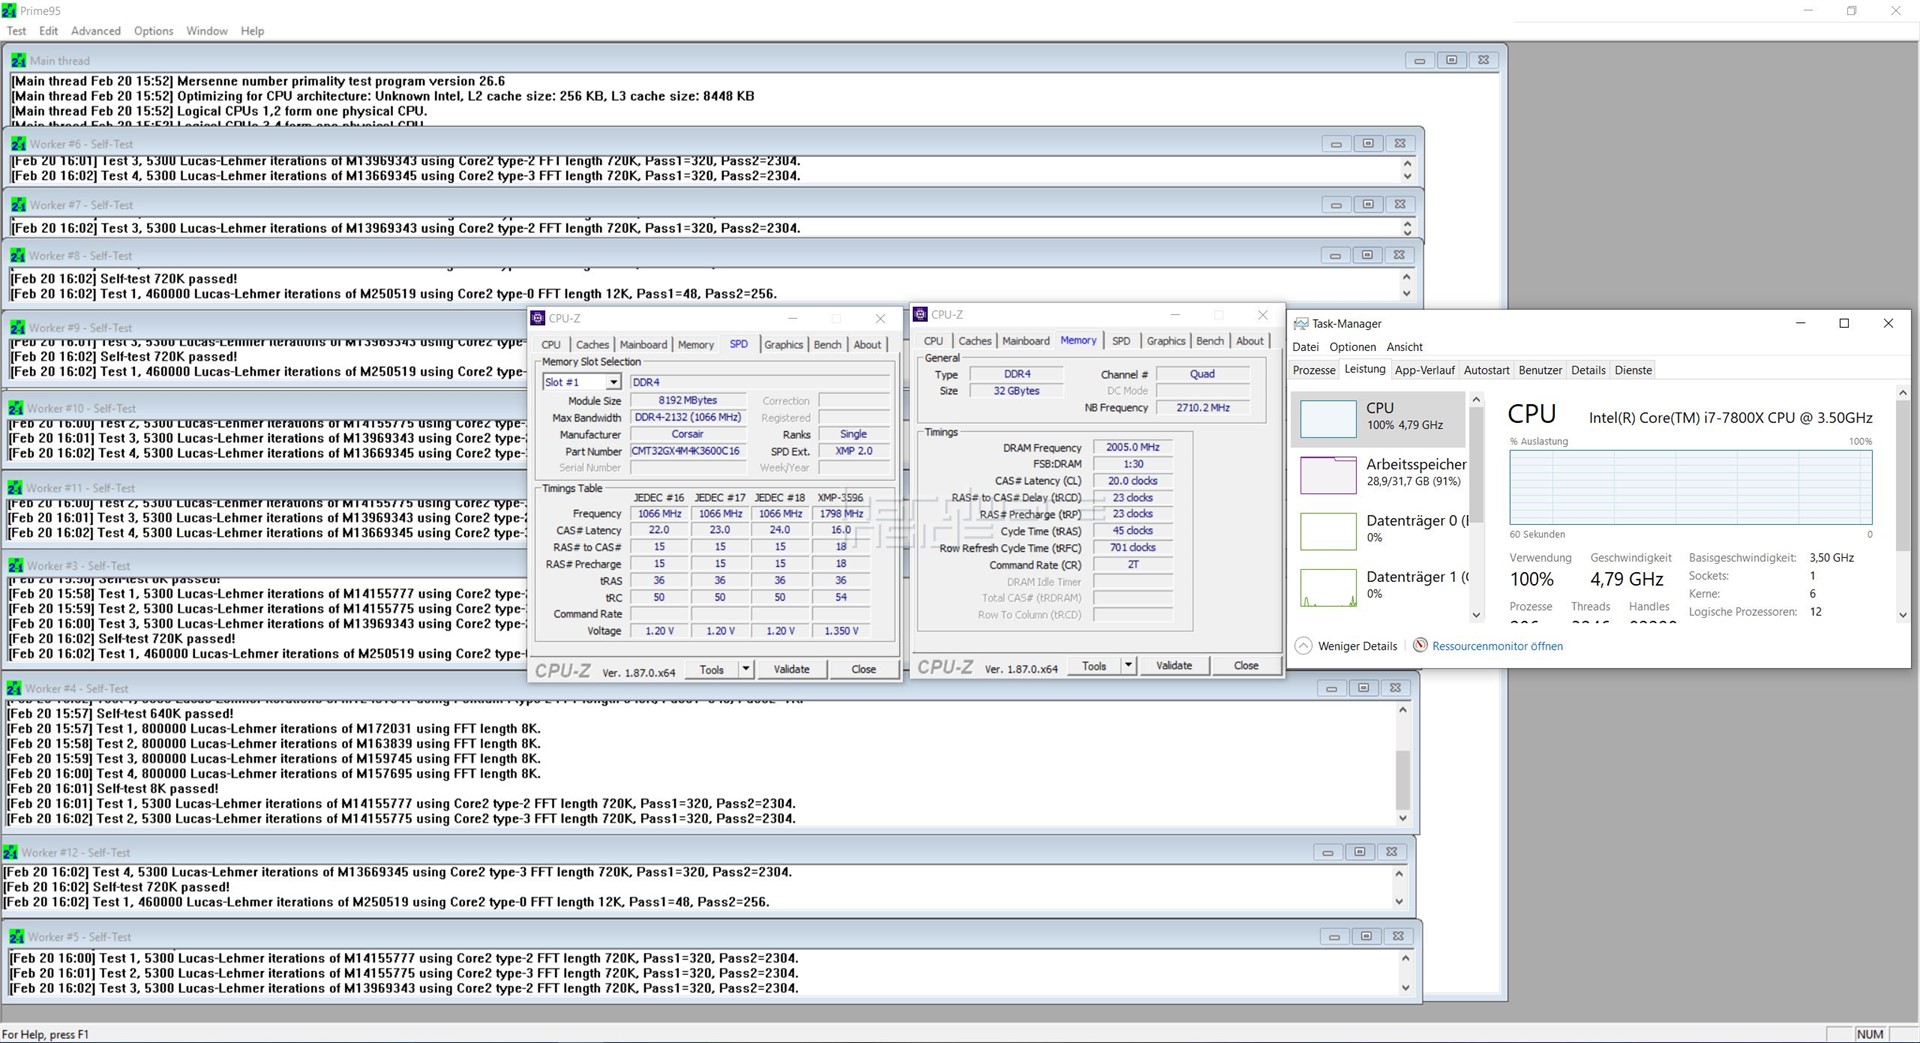
Task: Click the Worker #8 Self-Test window icon
Action: pos(17,255)
